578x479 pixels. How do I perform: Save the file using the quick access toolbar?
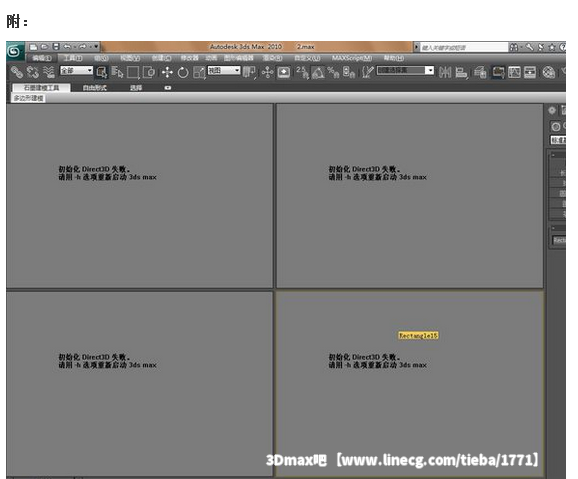(x=56, y=47)
